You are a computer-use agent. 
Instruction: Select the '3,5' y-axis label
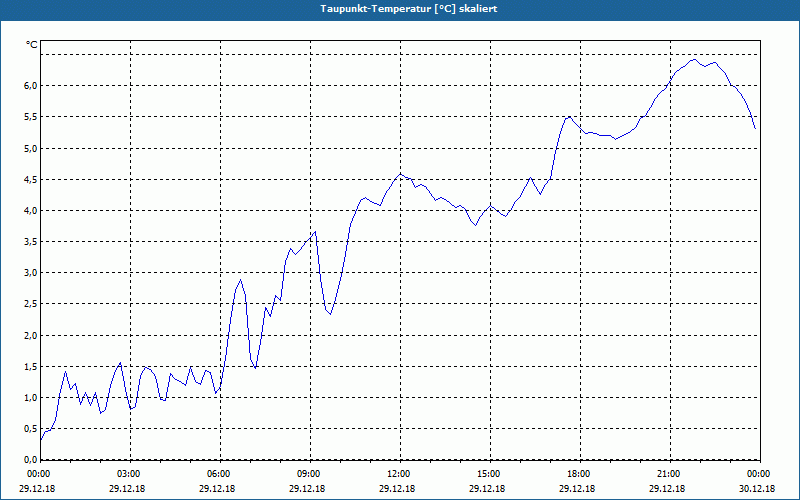coord(31,242)
